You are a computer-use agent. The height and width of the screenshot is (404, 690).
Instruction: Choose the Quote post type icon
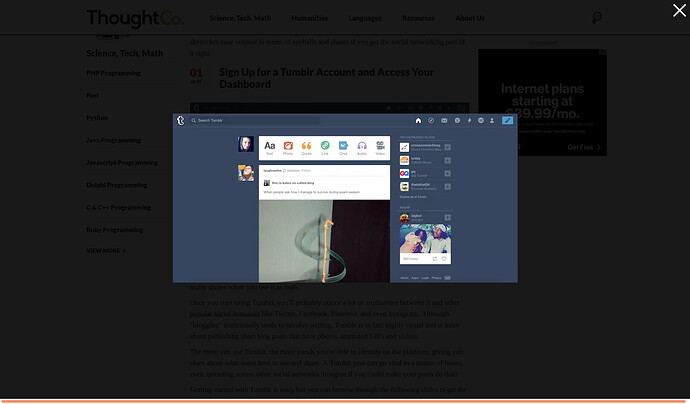tap(306, 148)
